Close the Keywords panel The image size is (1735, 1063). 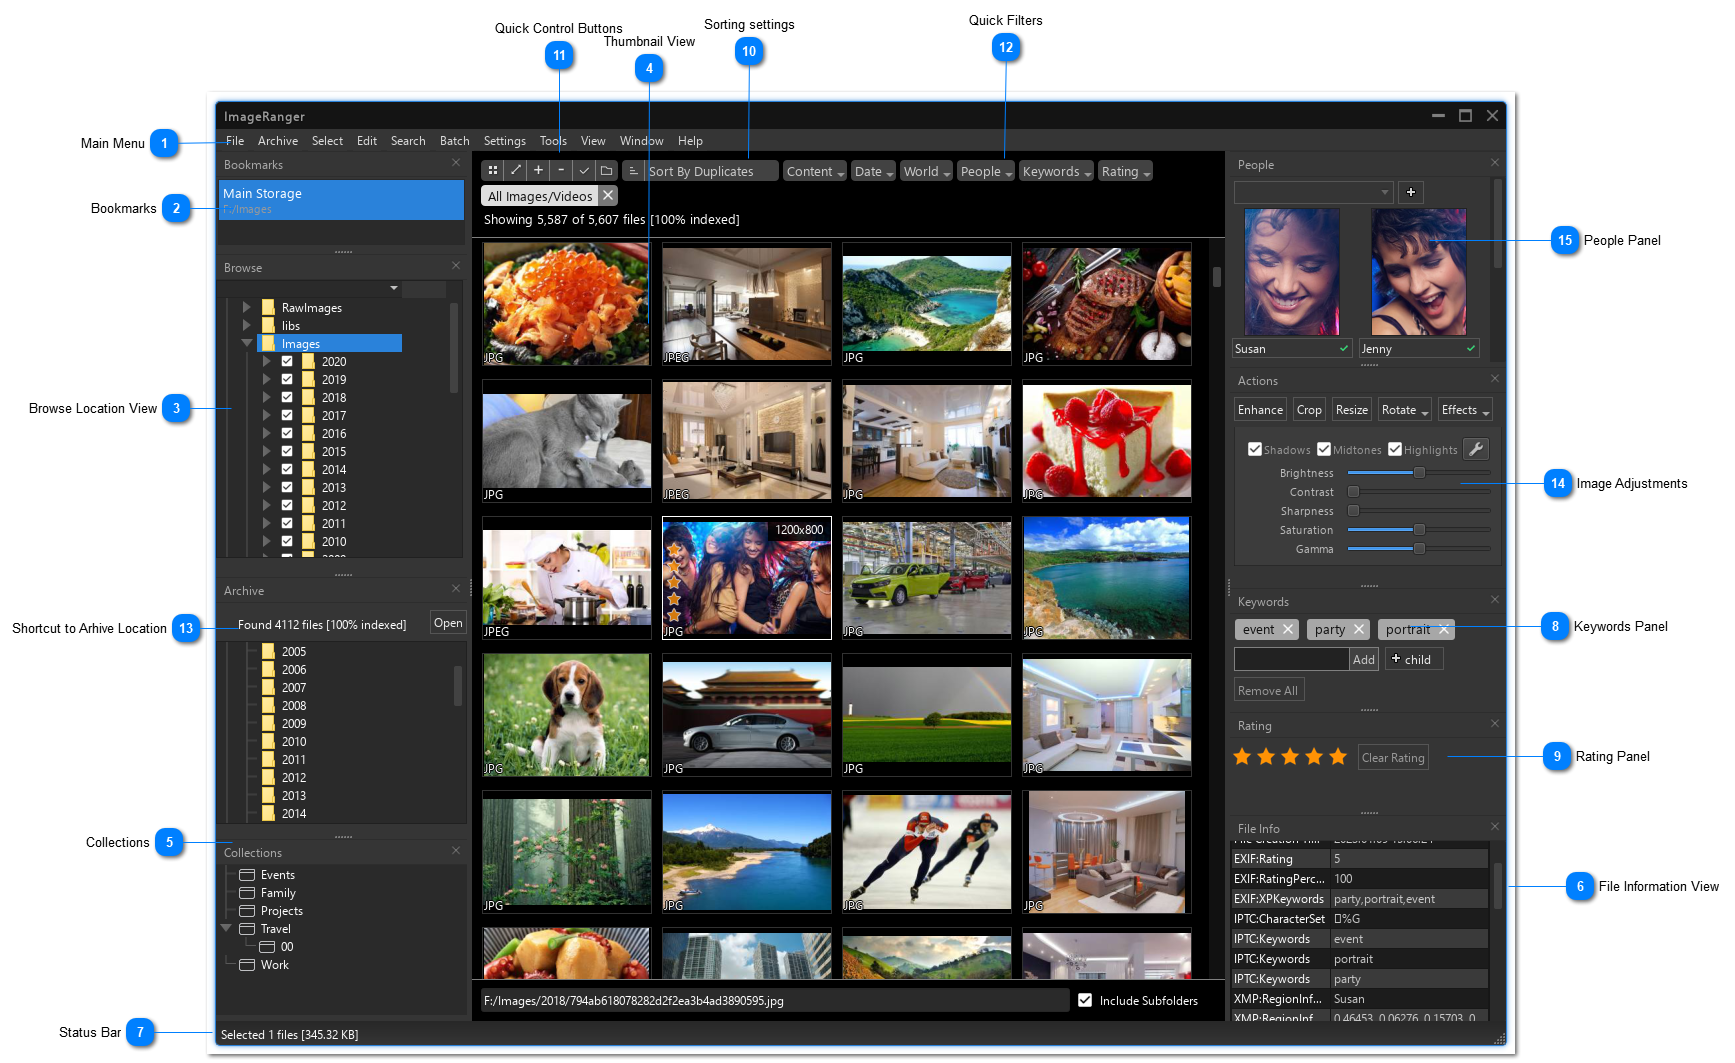[1495, 600]
